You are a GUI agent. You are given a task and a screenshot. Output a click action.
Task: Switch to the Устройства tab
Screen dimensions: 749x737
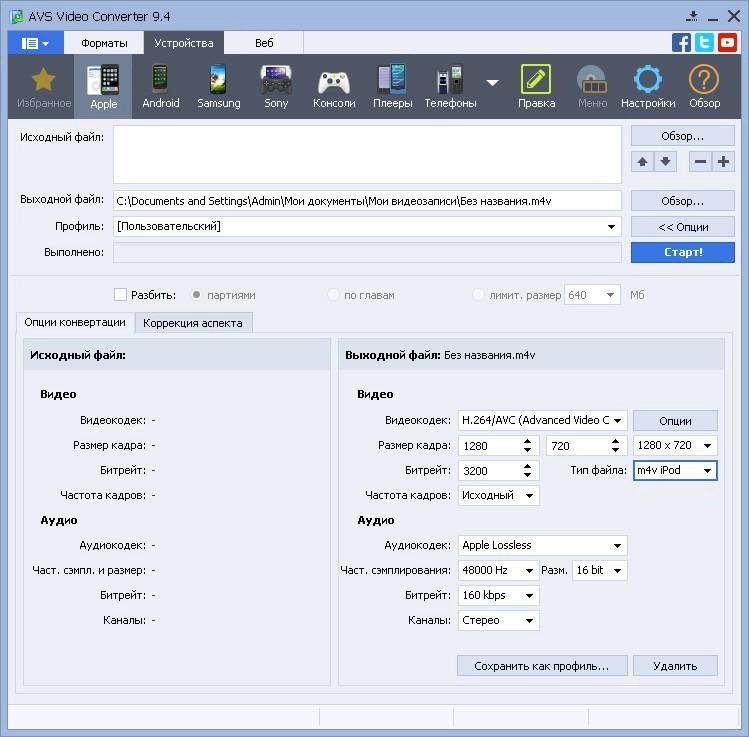[x=184, y=43]
